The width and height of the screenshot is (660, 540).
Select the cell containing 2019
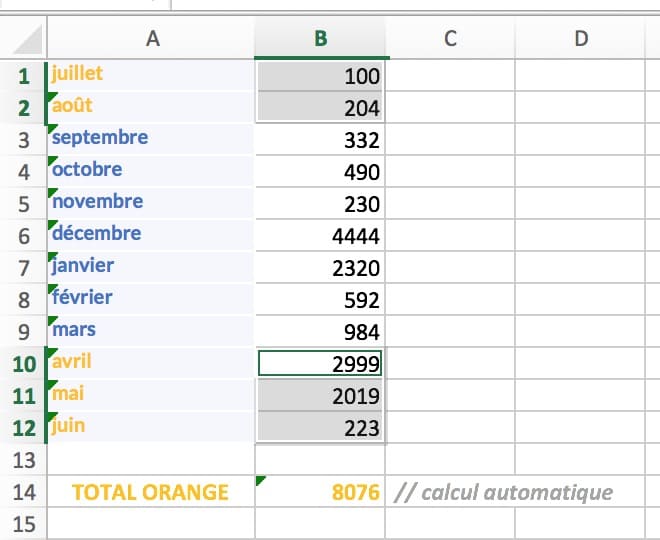[321, 396]
